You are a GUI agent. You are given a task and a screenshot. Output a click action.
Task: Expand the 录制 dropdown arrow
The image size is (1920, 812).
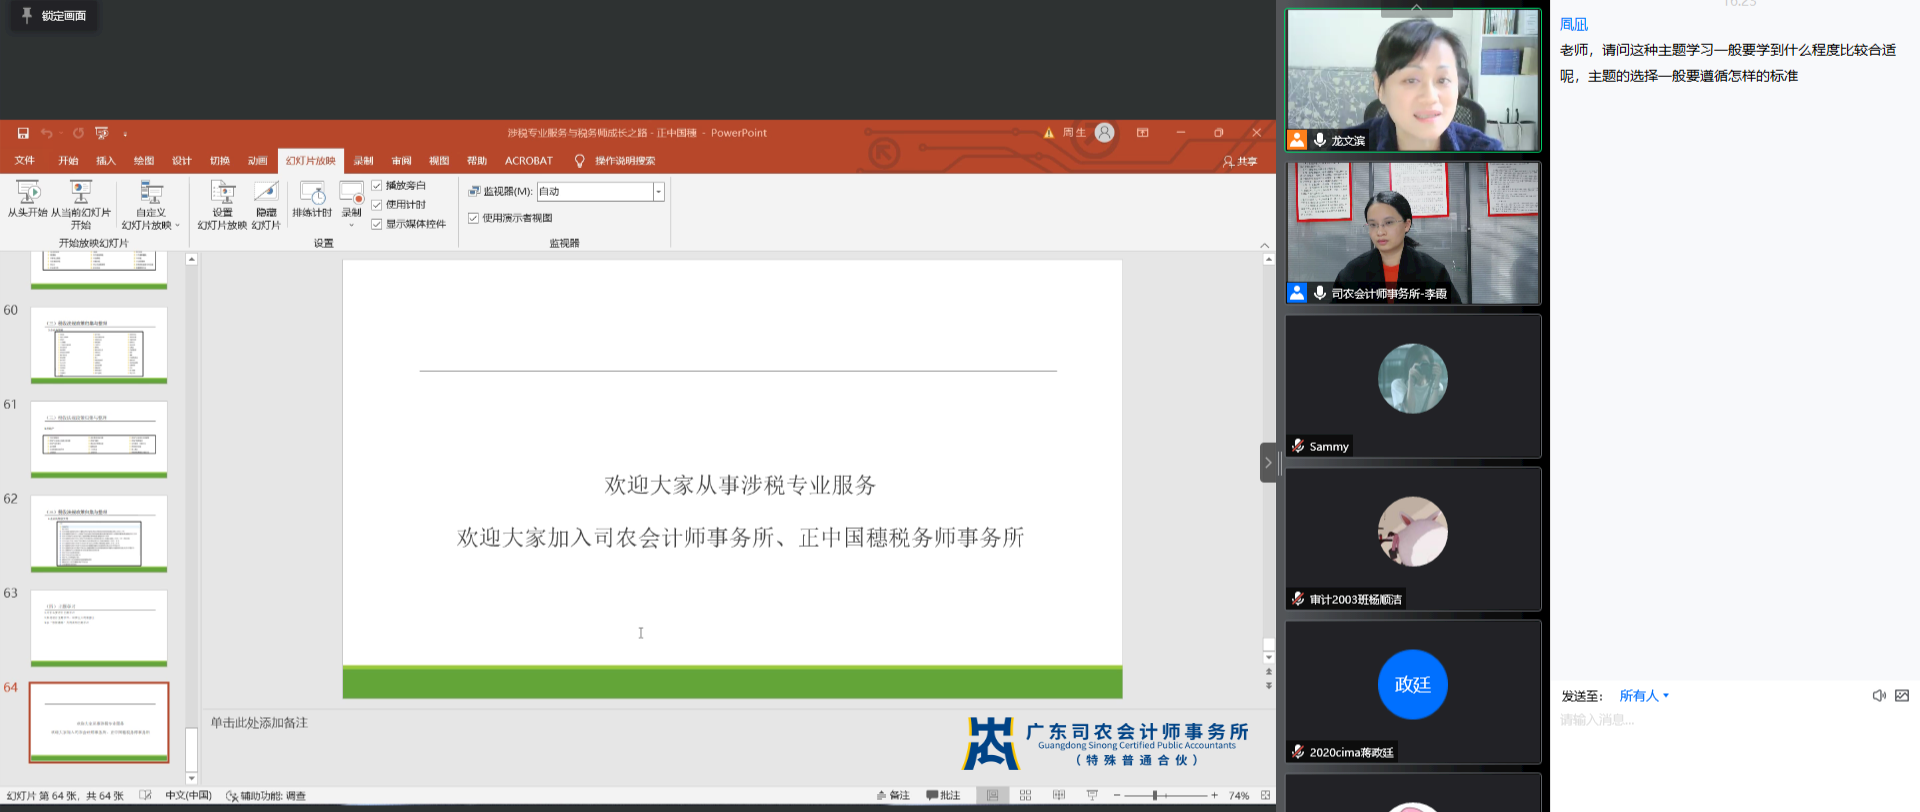pyautogui.click(x=352, y=225)
